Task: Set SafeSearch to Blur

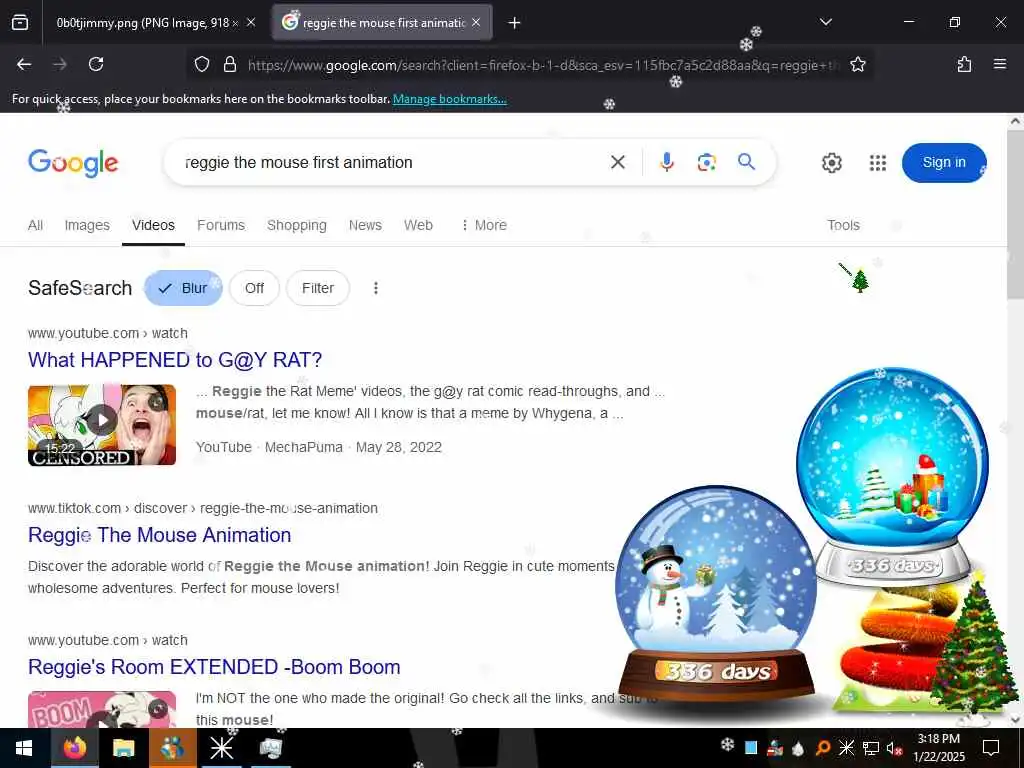Action: click(x=184, y=288)
